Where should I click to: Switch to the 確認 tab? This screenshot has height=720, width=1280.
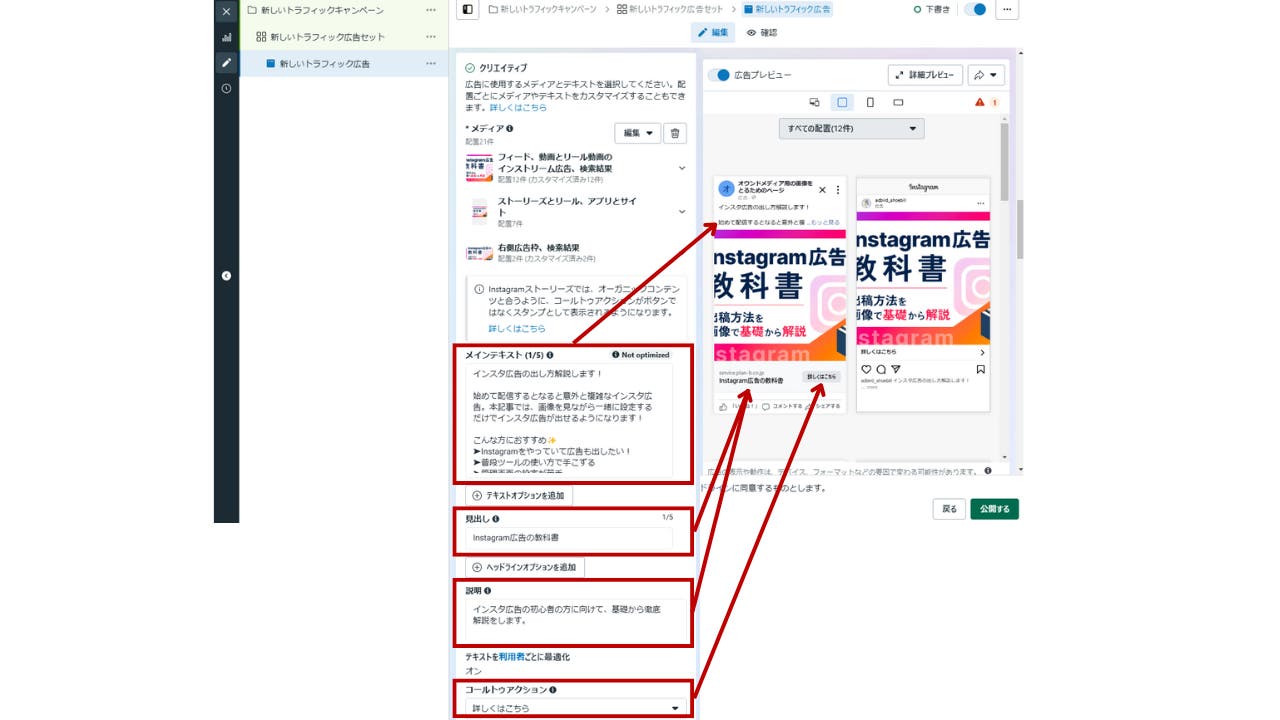pyautogui.click(x=764, y=32)
